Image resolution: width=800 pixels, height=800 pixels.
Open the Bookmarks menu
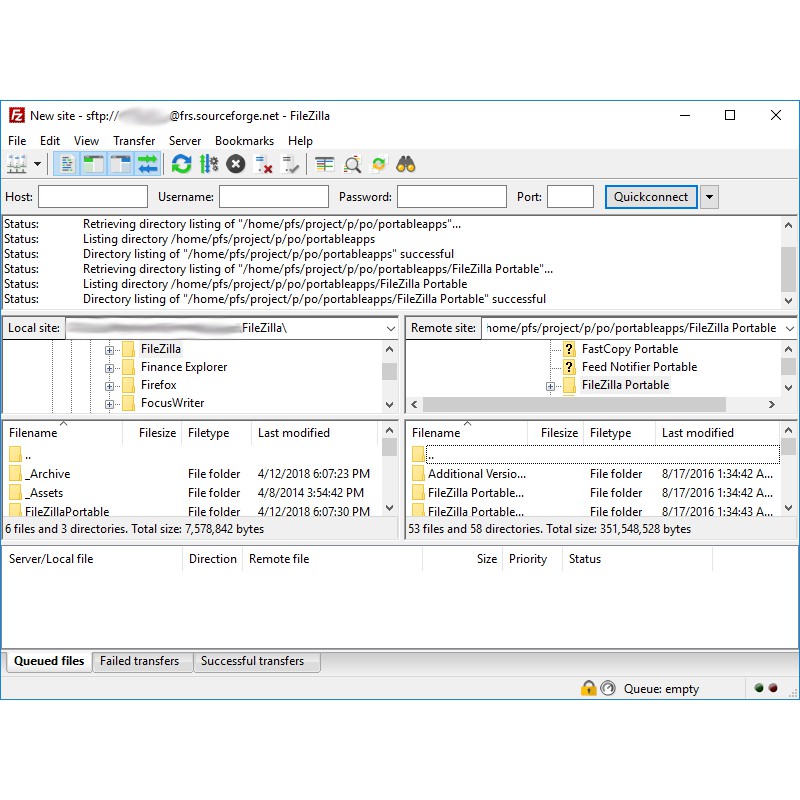(x=244, y=141)
